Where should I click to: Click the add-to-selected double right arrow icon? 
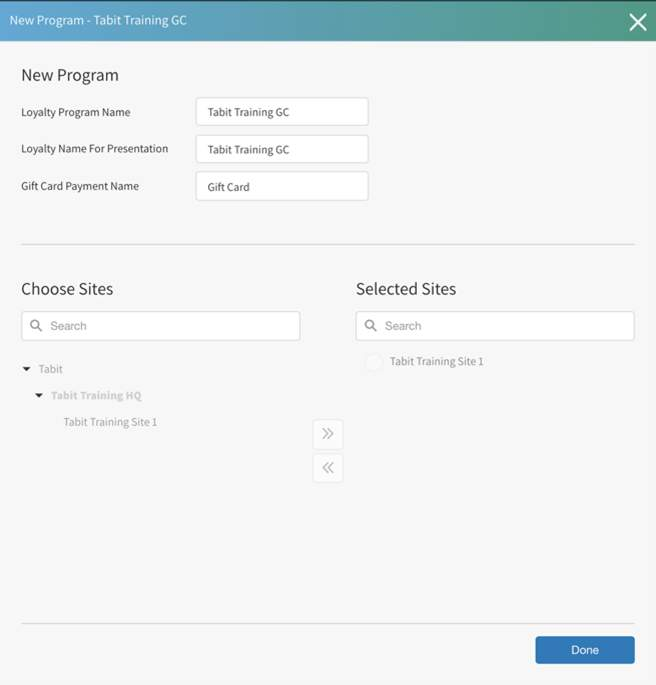click(328, 434)
